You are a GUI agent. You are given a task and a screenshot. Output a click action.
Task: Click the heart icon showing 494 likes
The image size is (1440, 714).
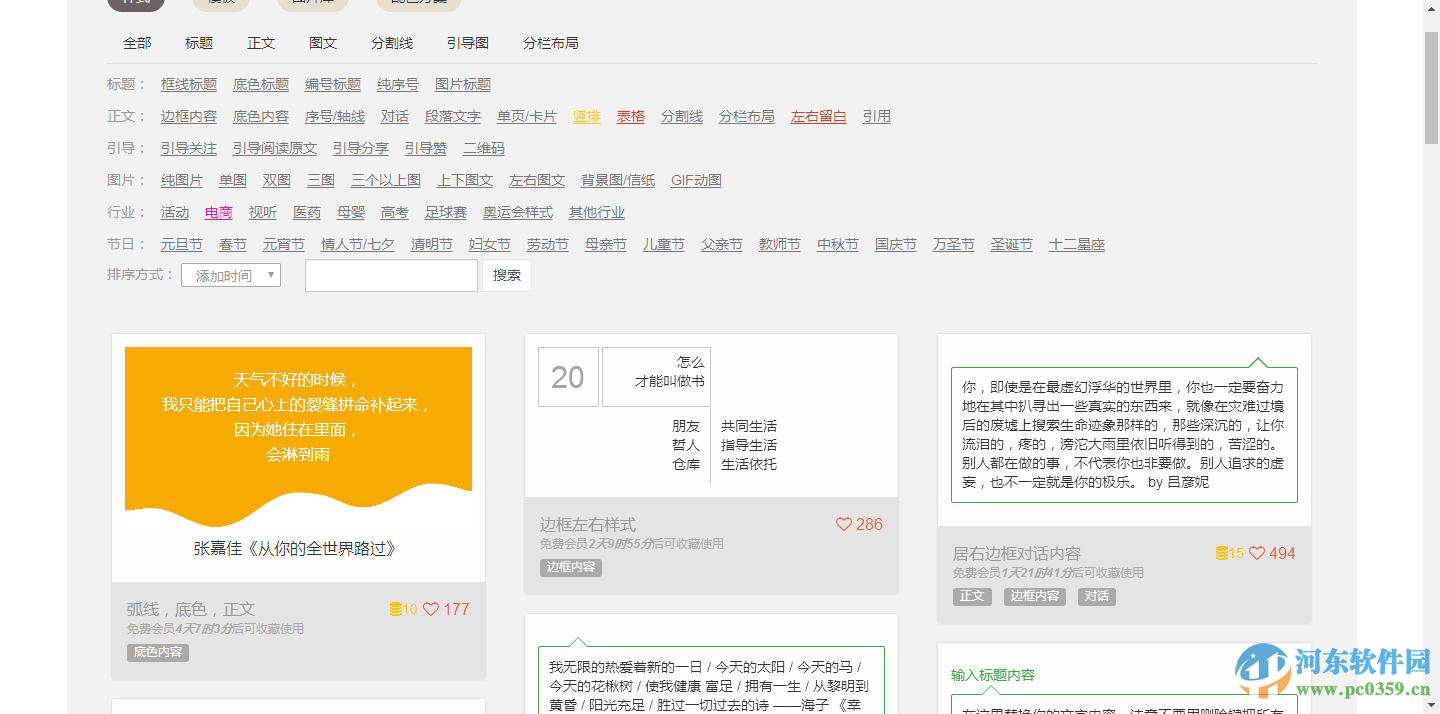point(1257,553)
